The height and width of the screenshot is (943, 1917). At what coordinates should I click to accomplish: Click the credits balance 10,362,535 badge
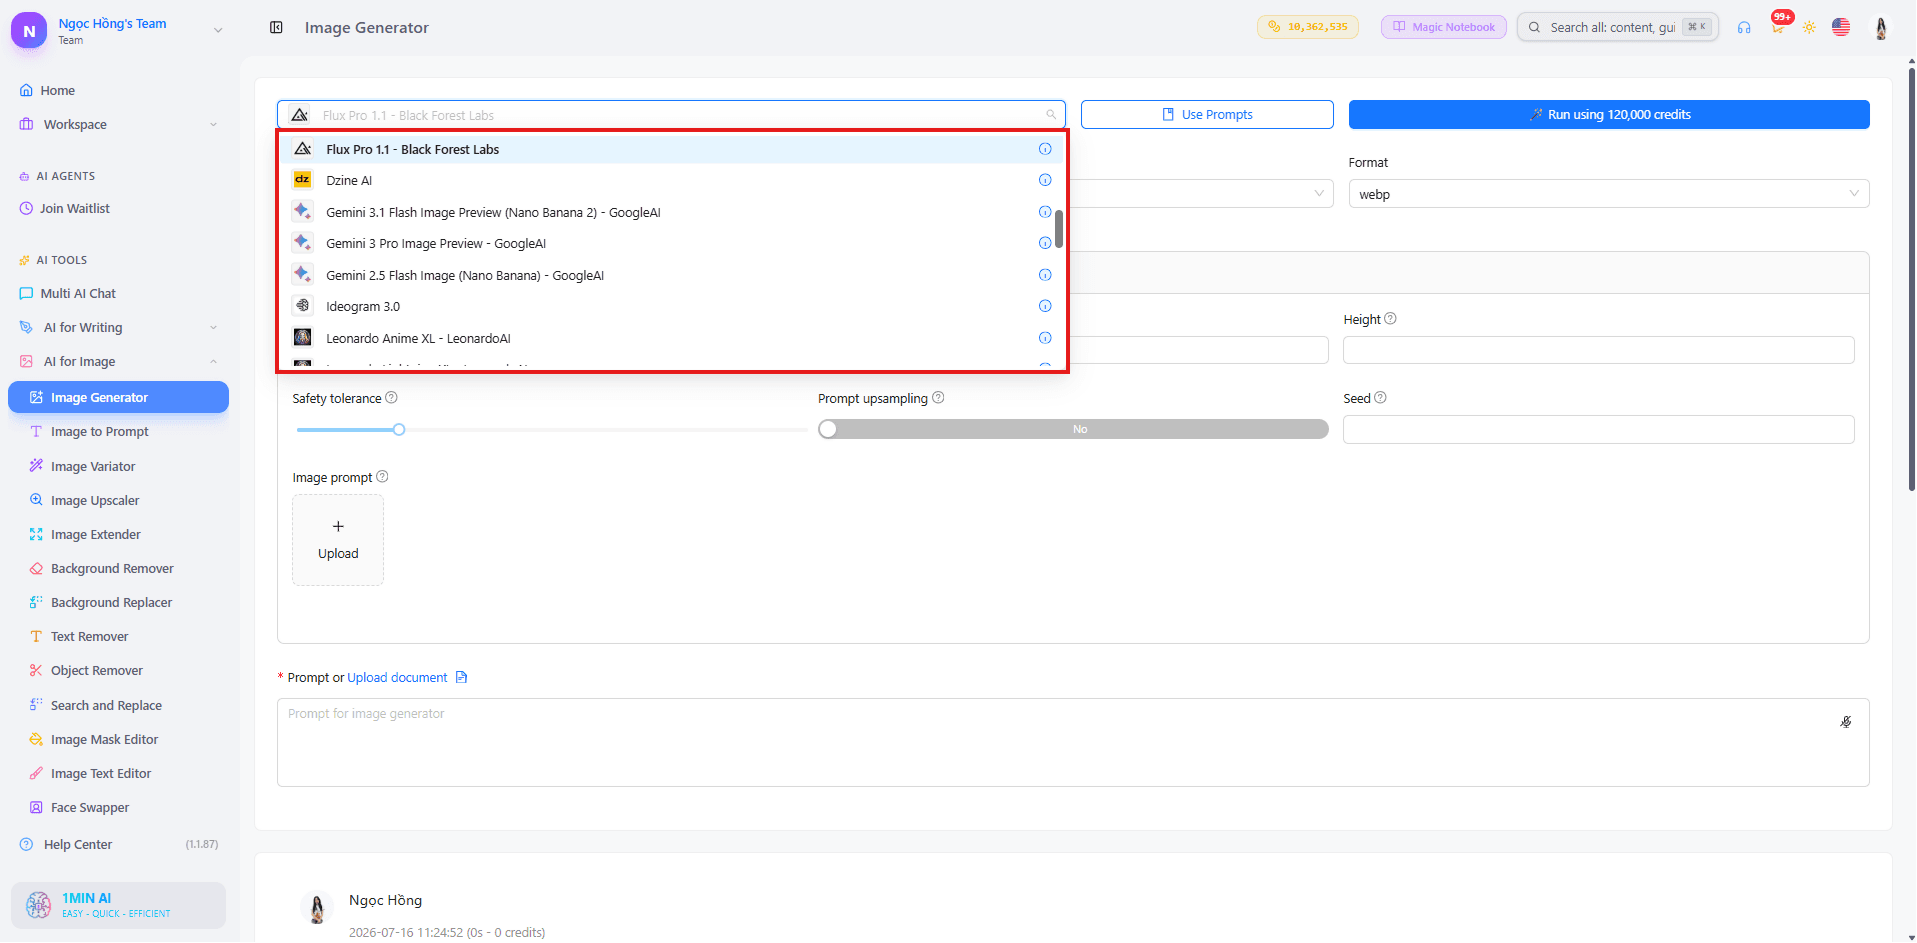coord(1308,27)
